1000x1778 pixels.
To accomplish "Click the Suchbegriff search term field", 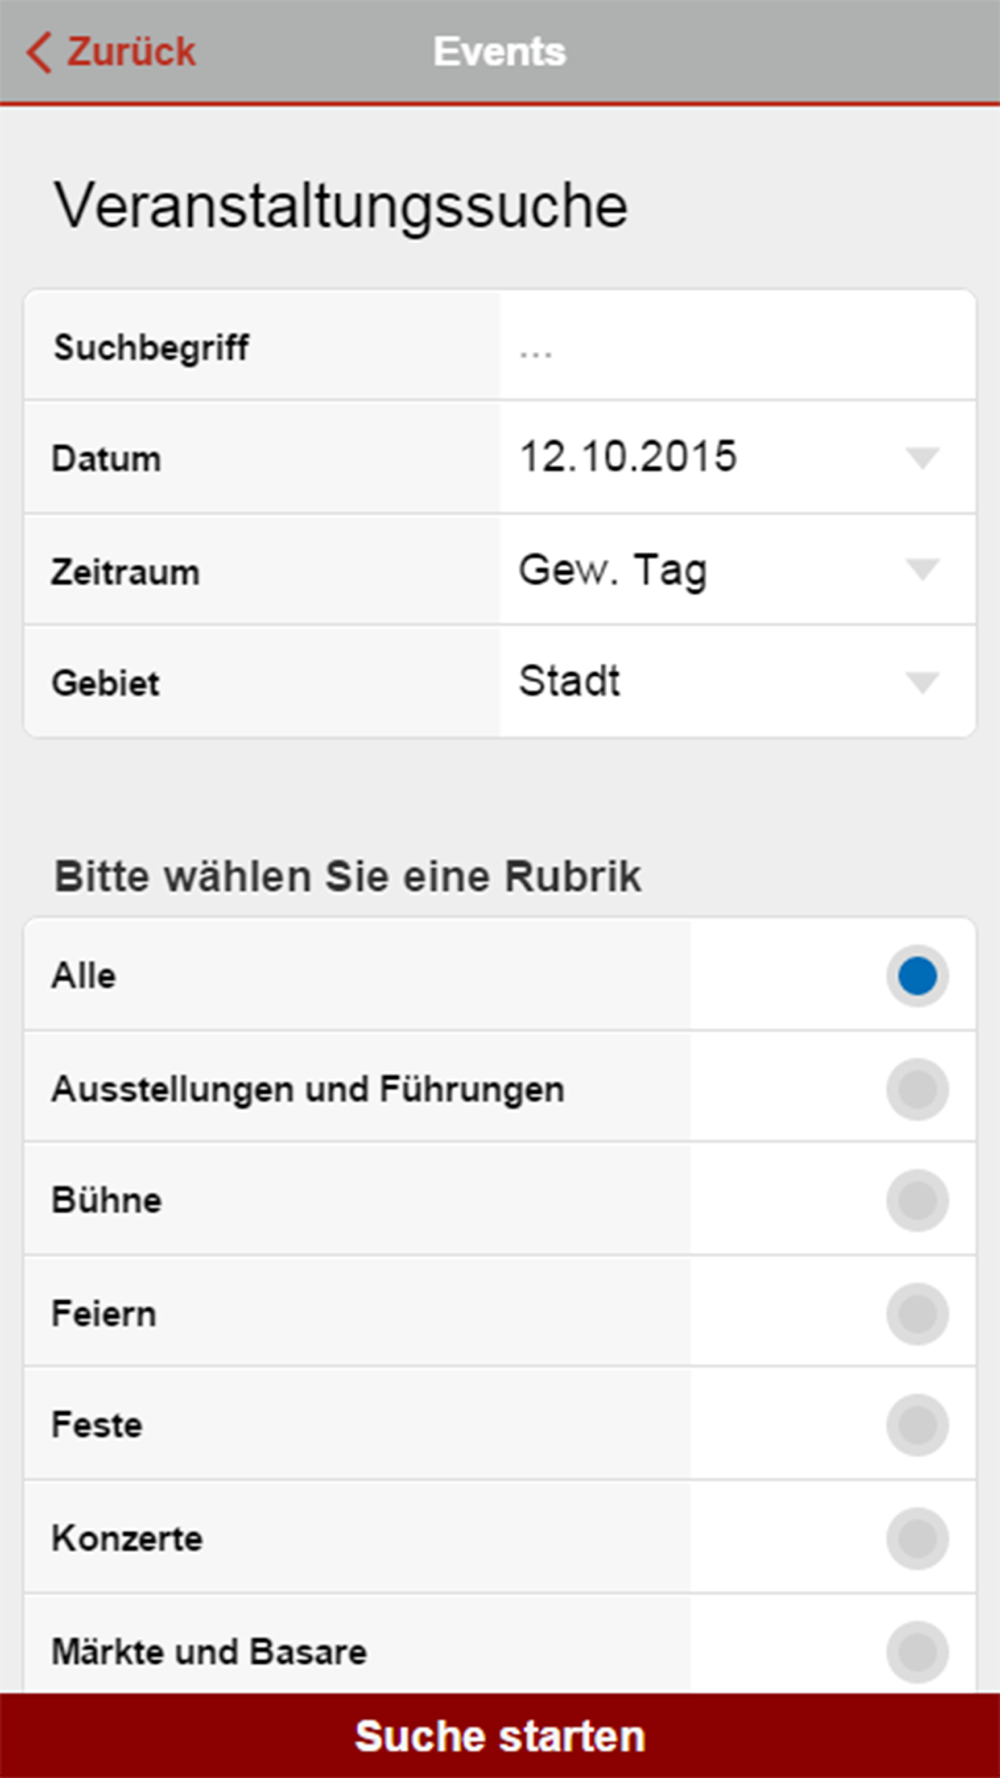I will tap(736, 347).
